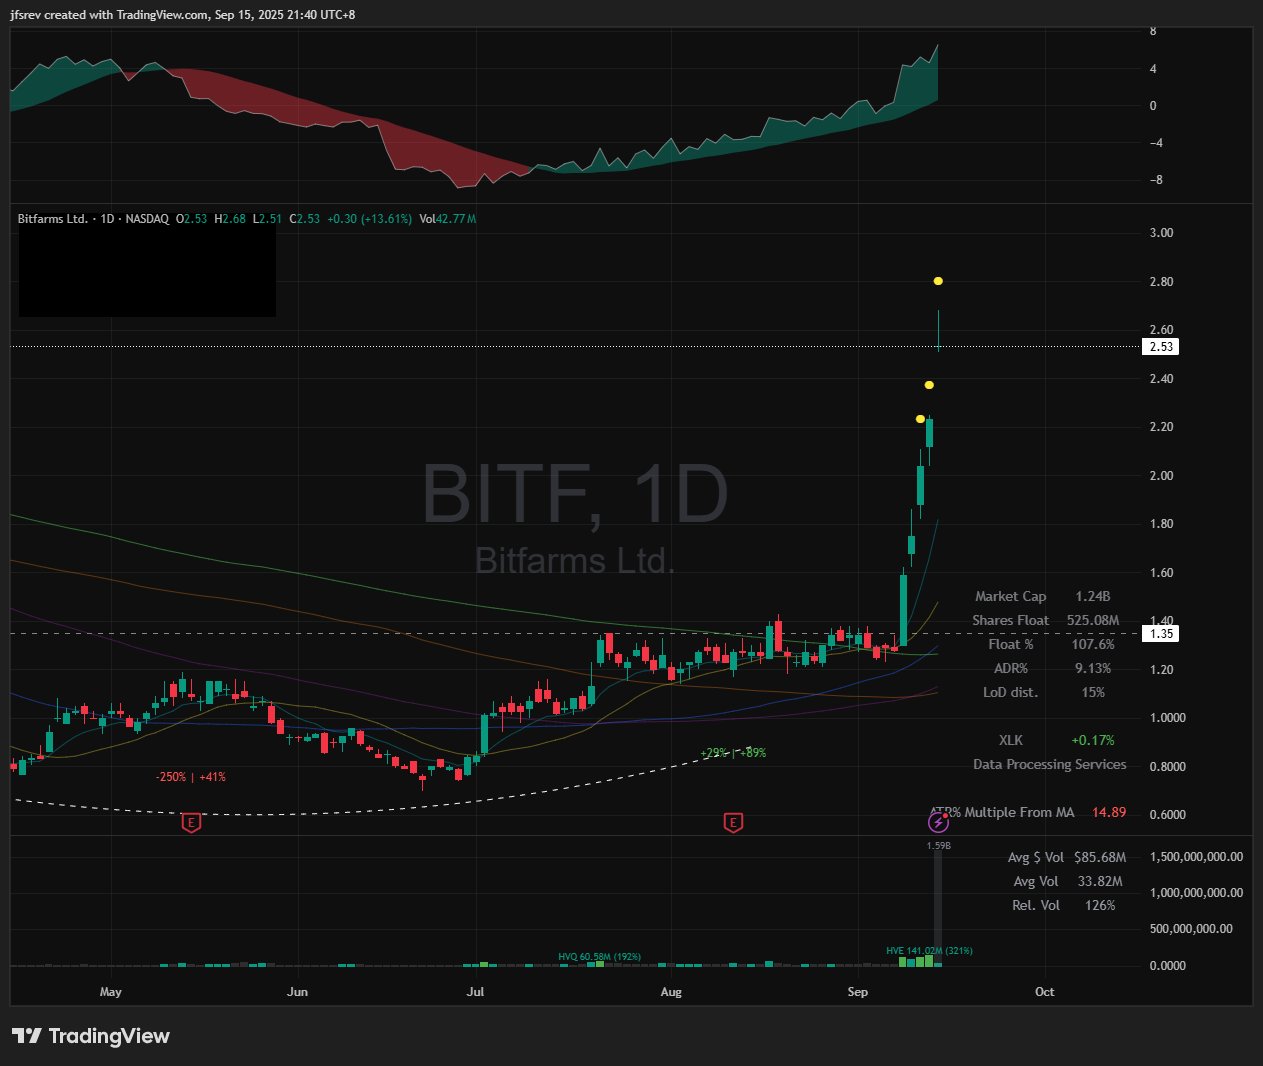Click the close value C2.53
1263x1066 pixels.
305,218
